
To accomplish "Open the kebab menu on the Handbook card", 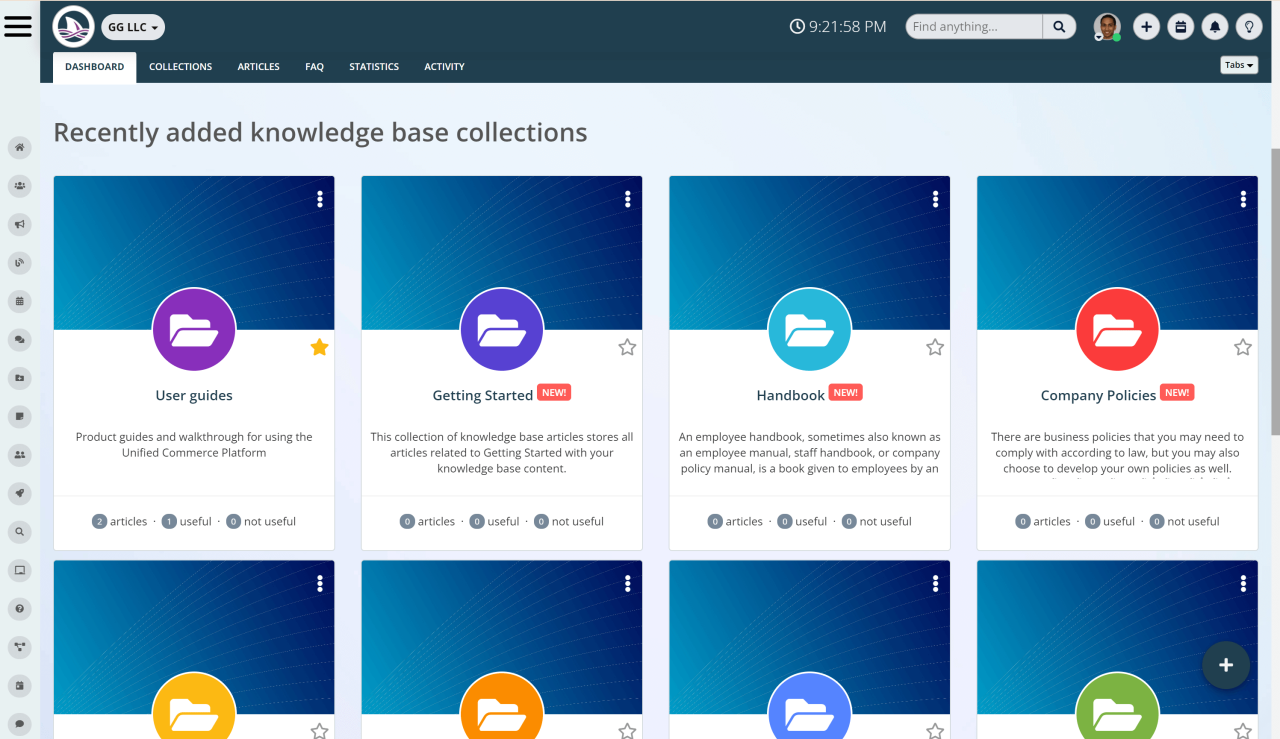I will (x=935, y=198).
